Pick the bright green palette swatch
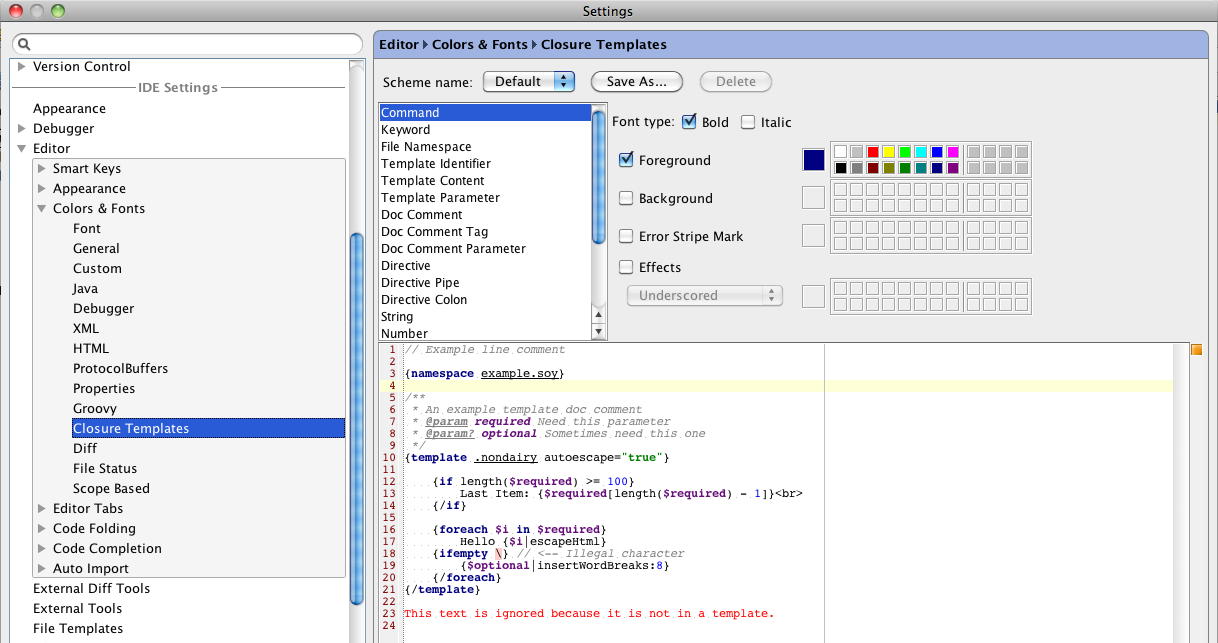 coord(905,152)
